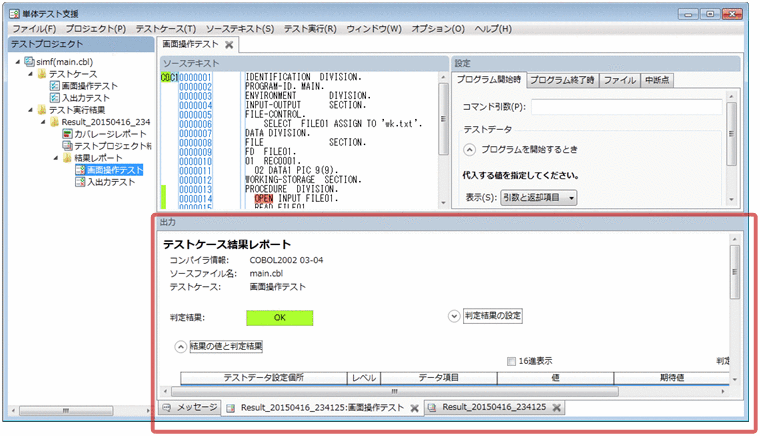This screenshot has height=436, width=760.
Task: Click the レベル column header
Action: (x=364, y=378)
